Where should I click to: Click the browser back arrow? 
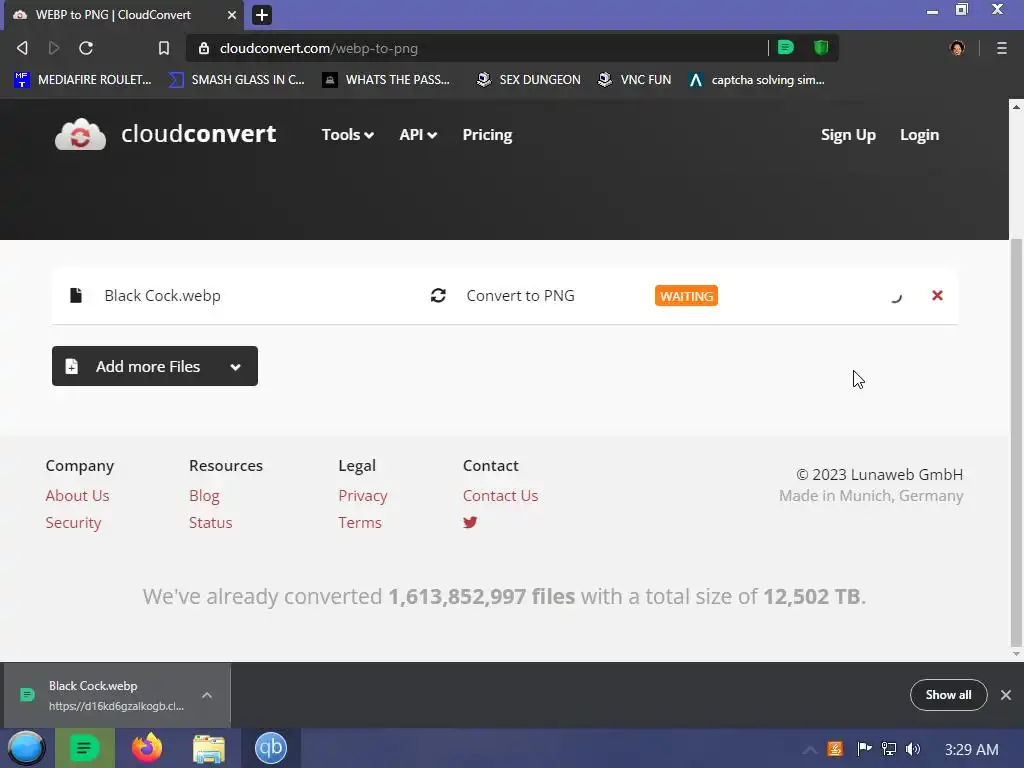(22, 48)
